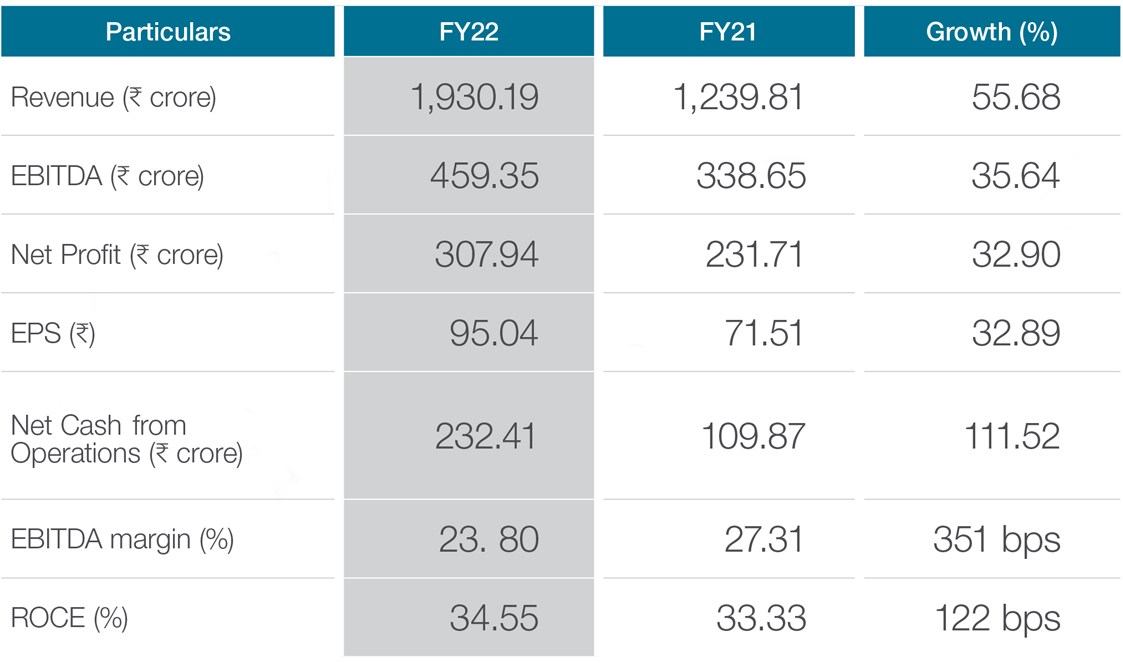
Task: Click the Revenue (₹ crore) row label
Action: pos(113,97)
